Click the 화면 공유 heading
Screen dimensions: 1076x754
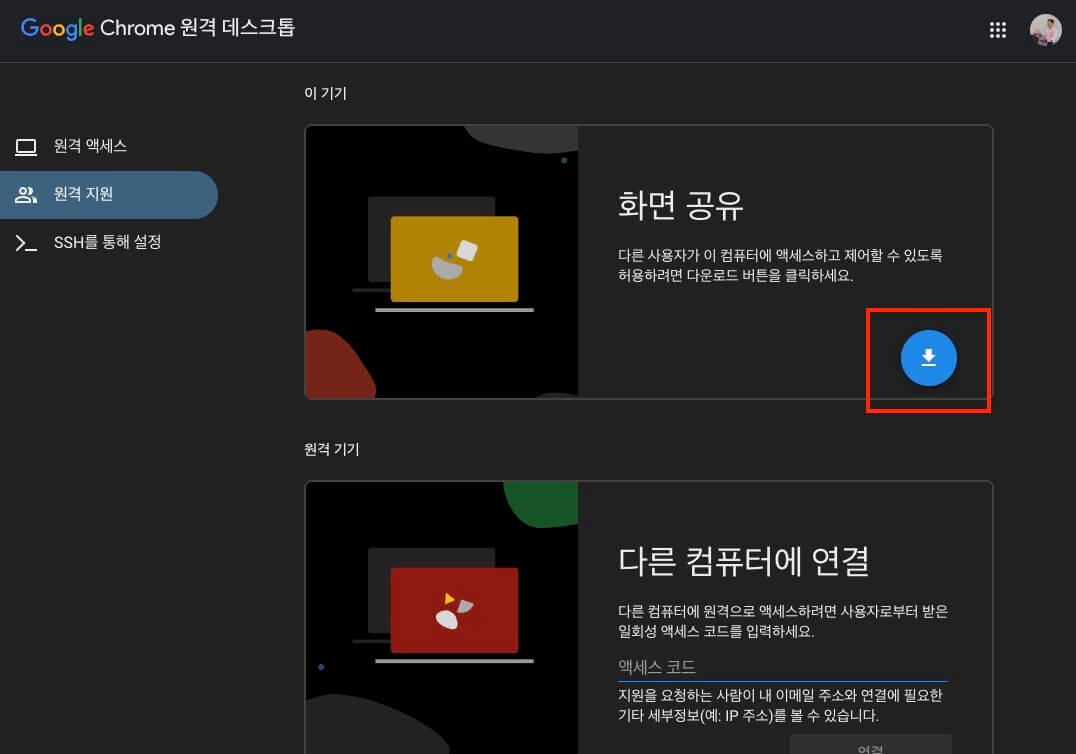point(680,206)
